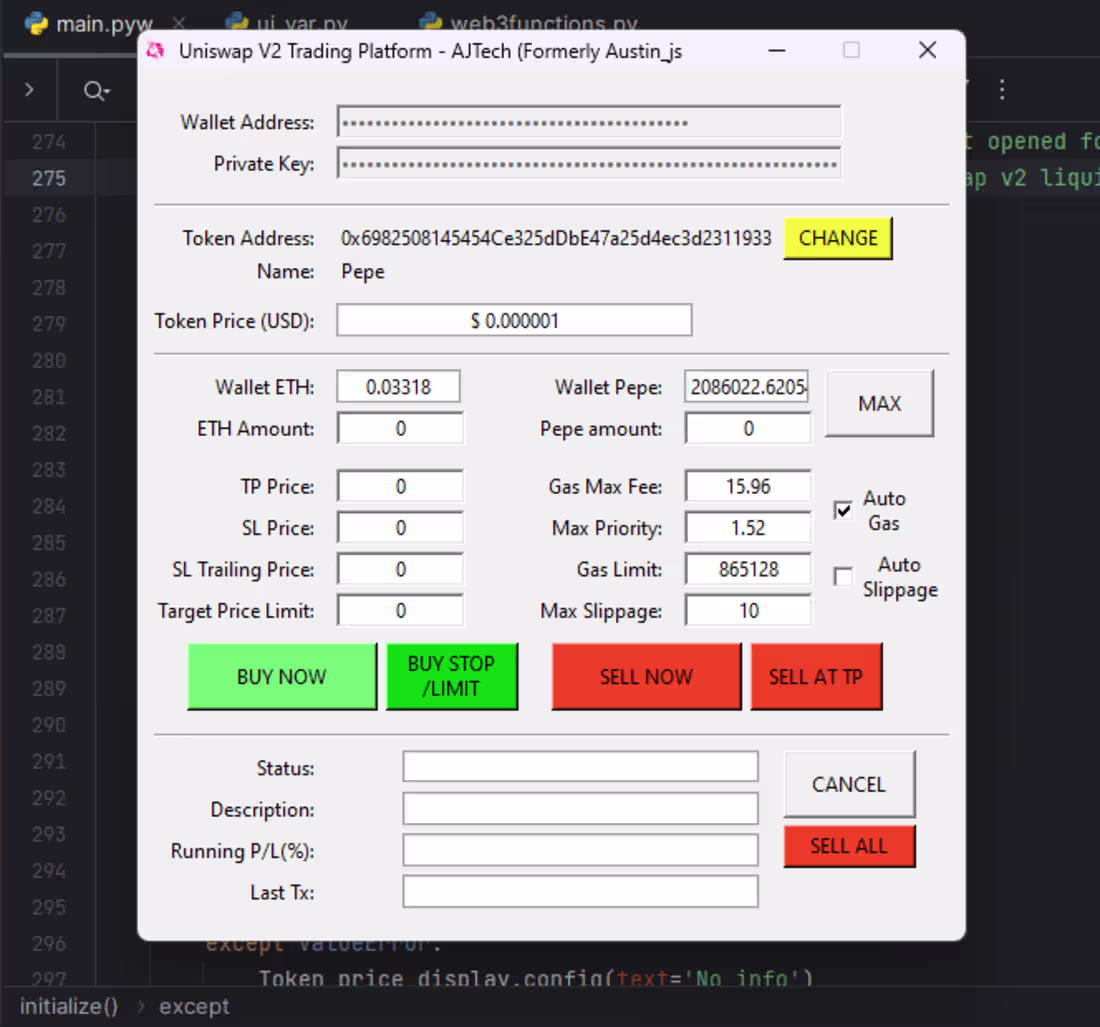Open the editor search magnifier icon
The width and height of the screenshot is (1100, 1027).
coord(90,91)
